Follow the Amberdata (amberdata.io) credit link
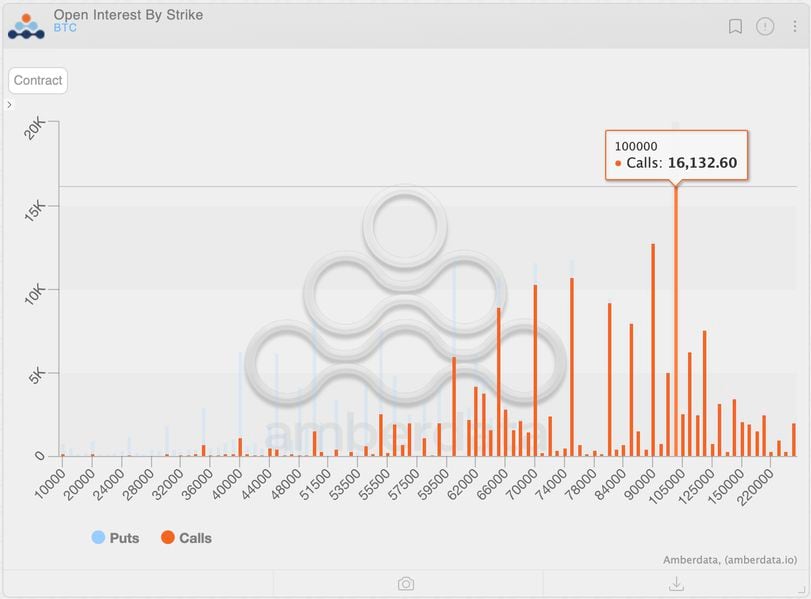Image resolution: width=811 pixels, height=599 pixels. [730, 560]
